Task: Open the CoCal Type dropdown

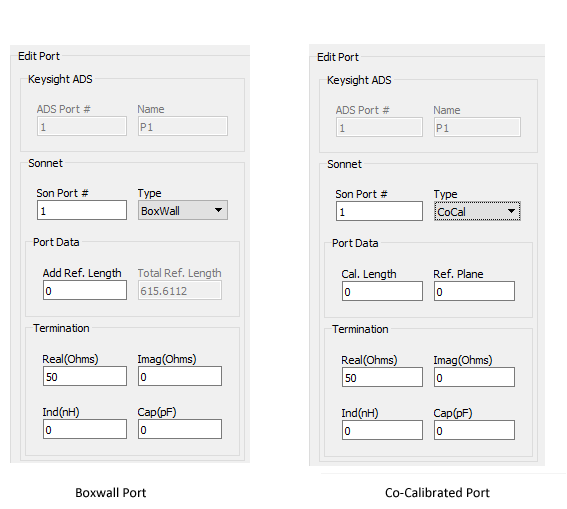Action: [477, 211]
